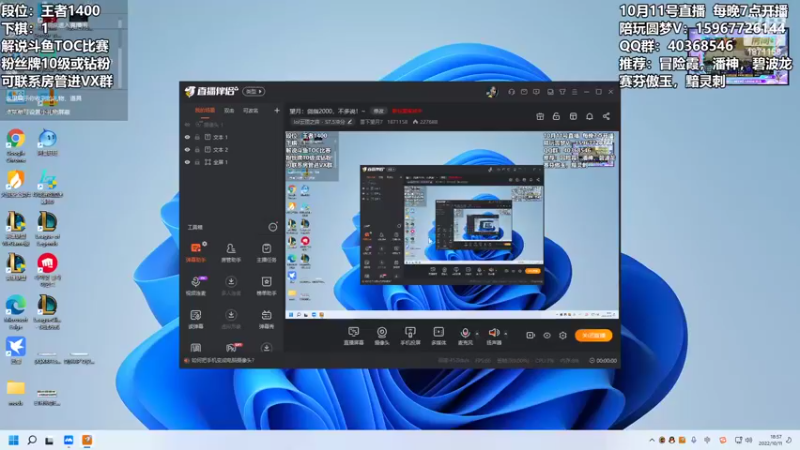Switch to the third scene tab
The width and height of the screenshot is (800, 450).
(x=250, y=110)
